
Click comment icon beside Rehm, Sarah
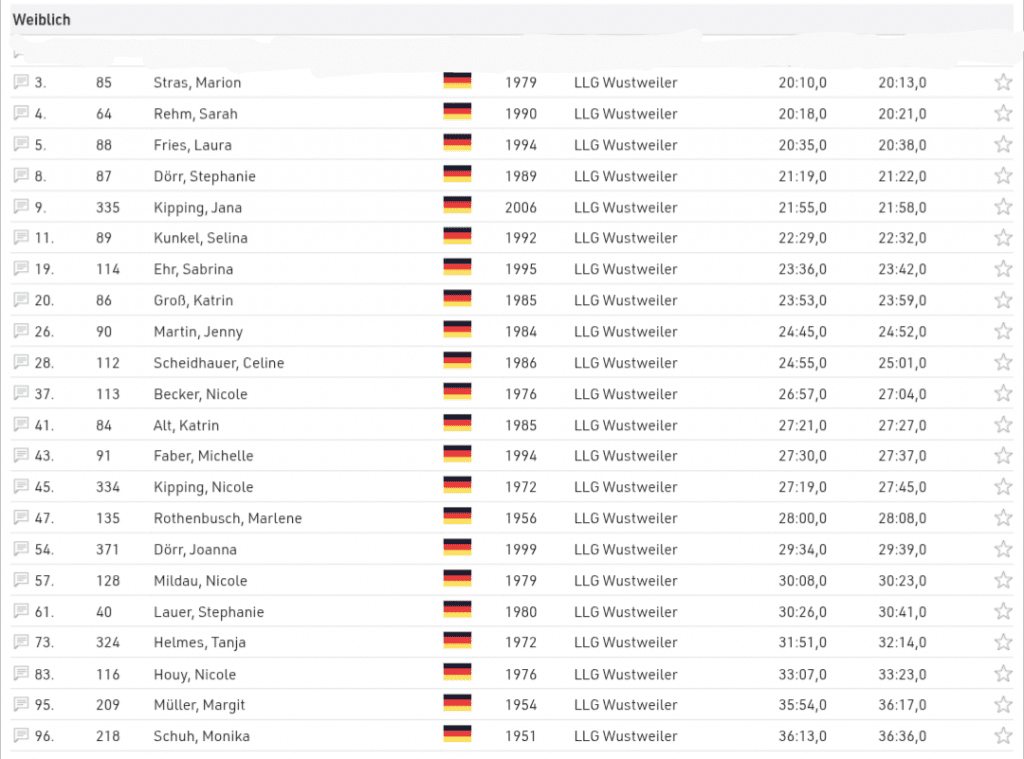click(x=21, y=113)
